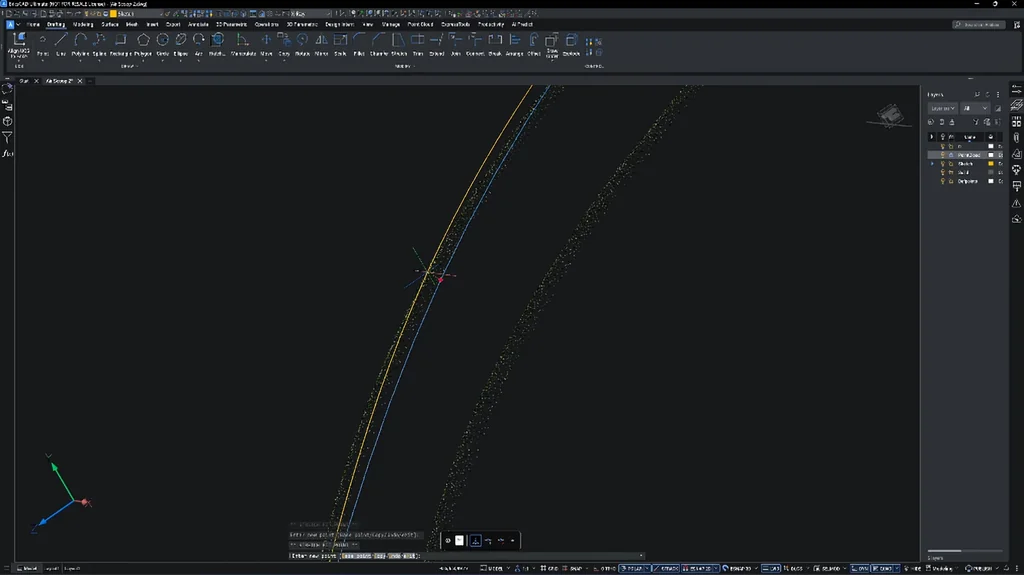Select the Spline tool
This screenshot has height=575, width=1024.
coord(99,44)
